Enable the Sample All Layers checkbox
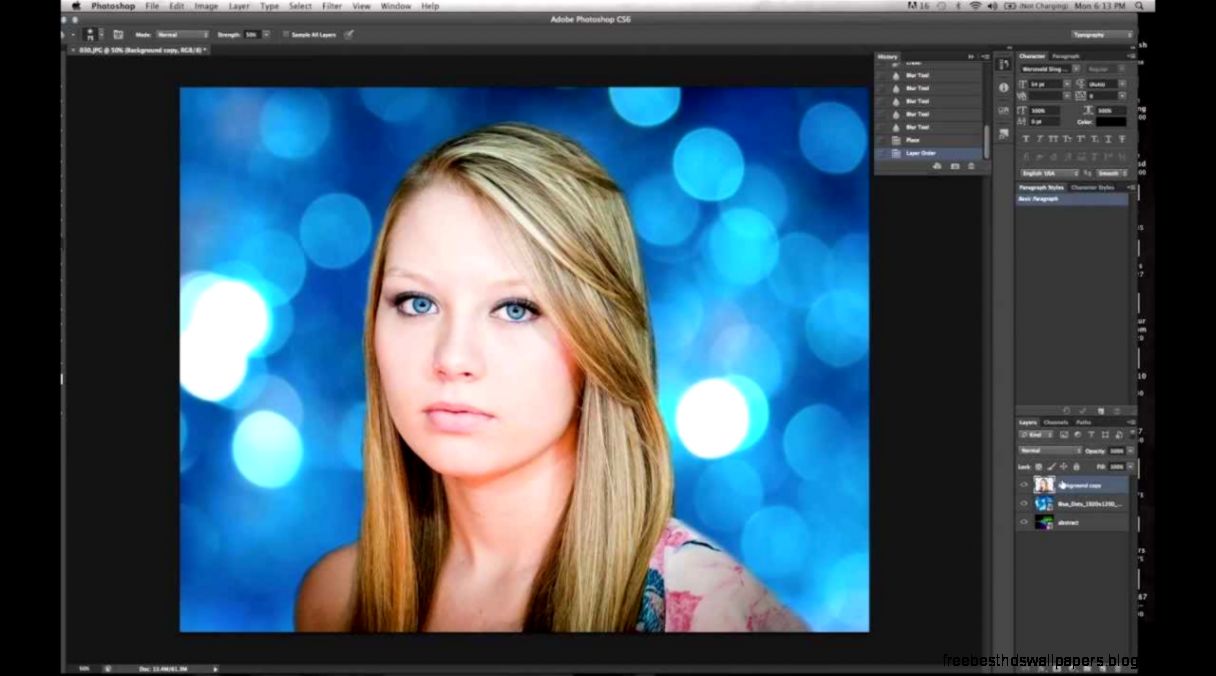 (x=287, y=33)
